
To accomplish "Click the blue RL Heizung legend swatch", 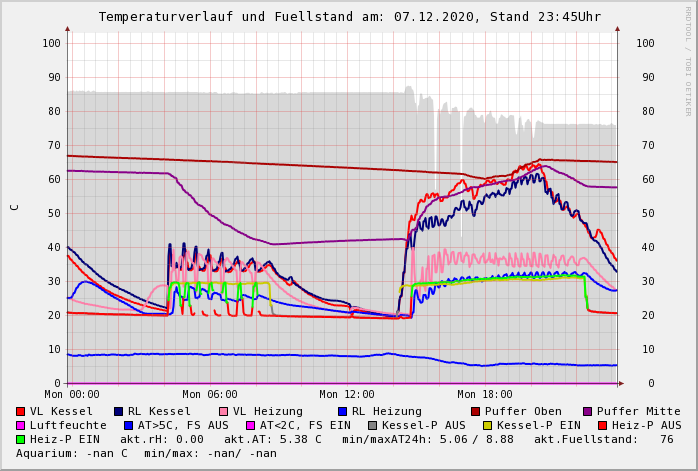I will coord(343,411).
